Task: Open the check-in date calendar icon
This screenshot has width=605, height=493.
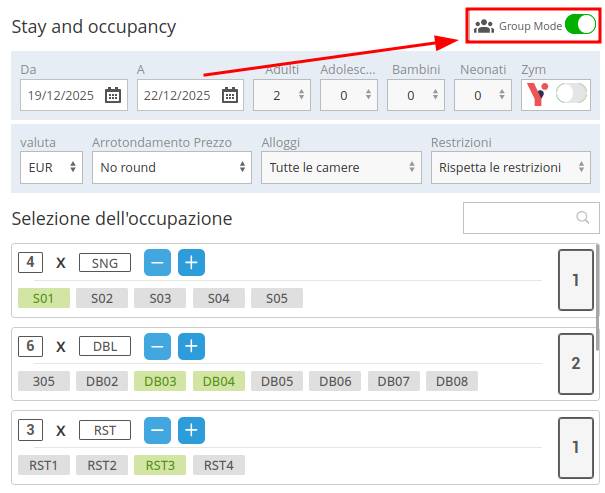Action: (x=113, y=96)
